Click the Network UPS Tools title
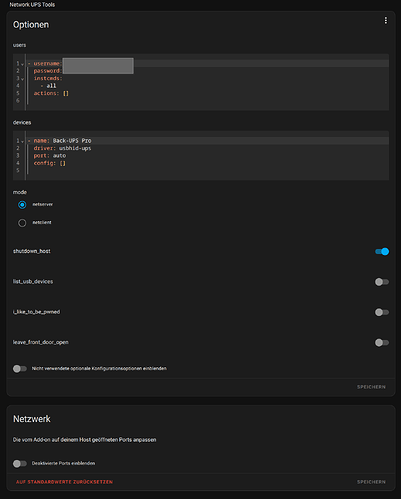 tap(32, 5)
